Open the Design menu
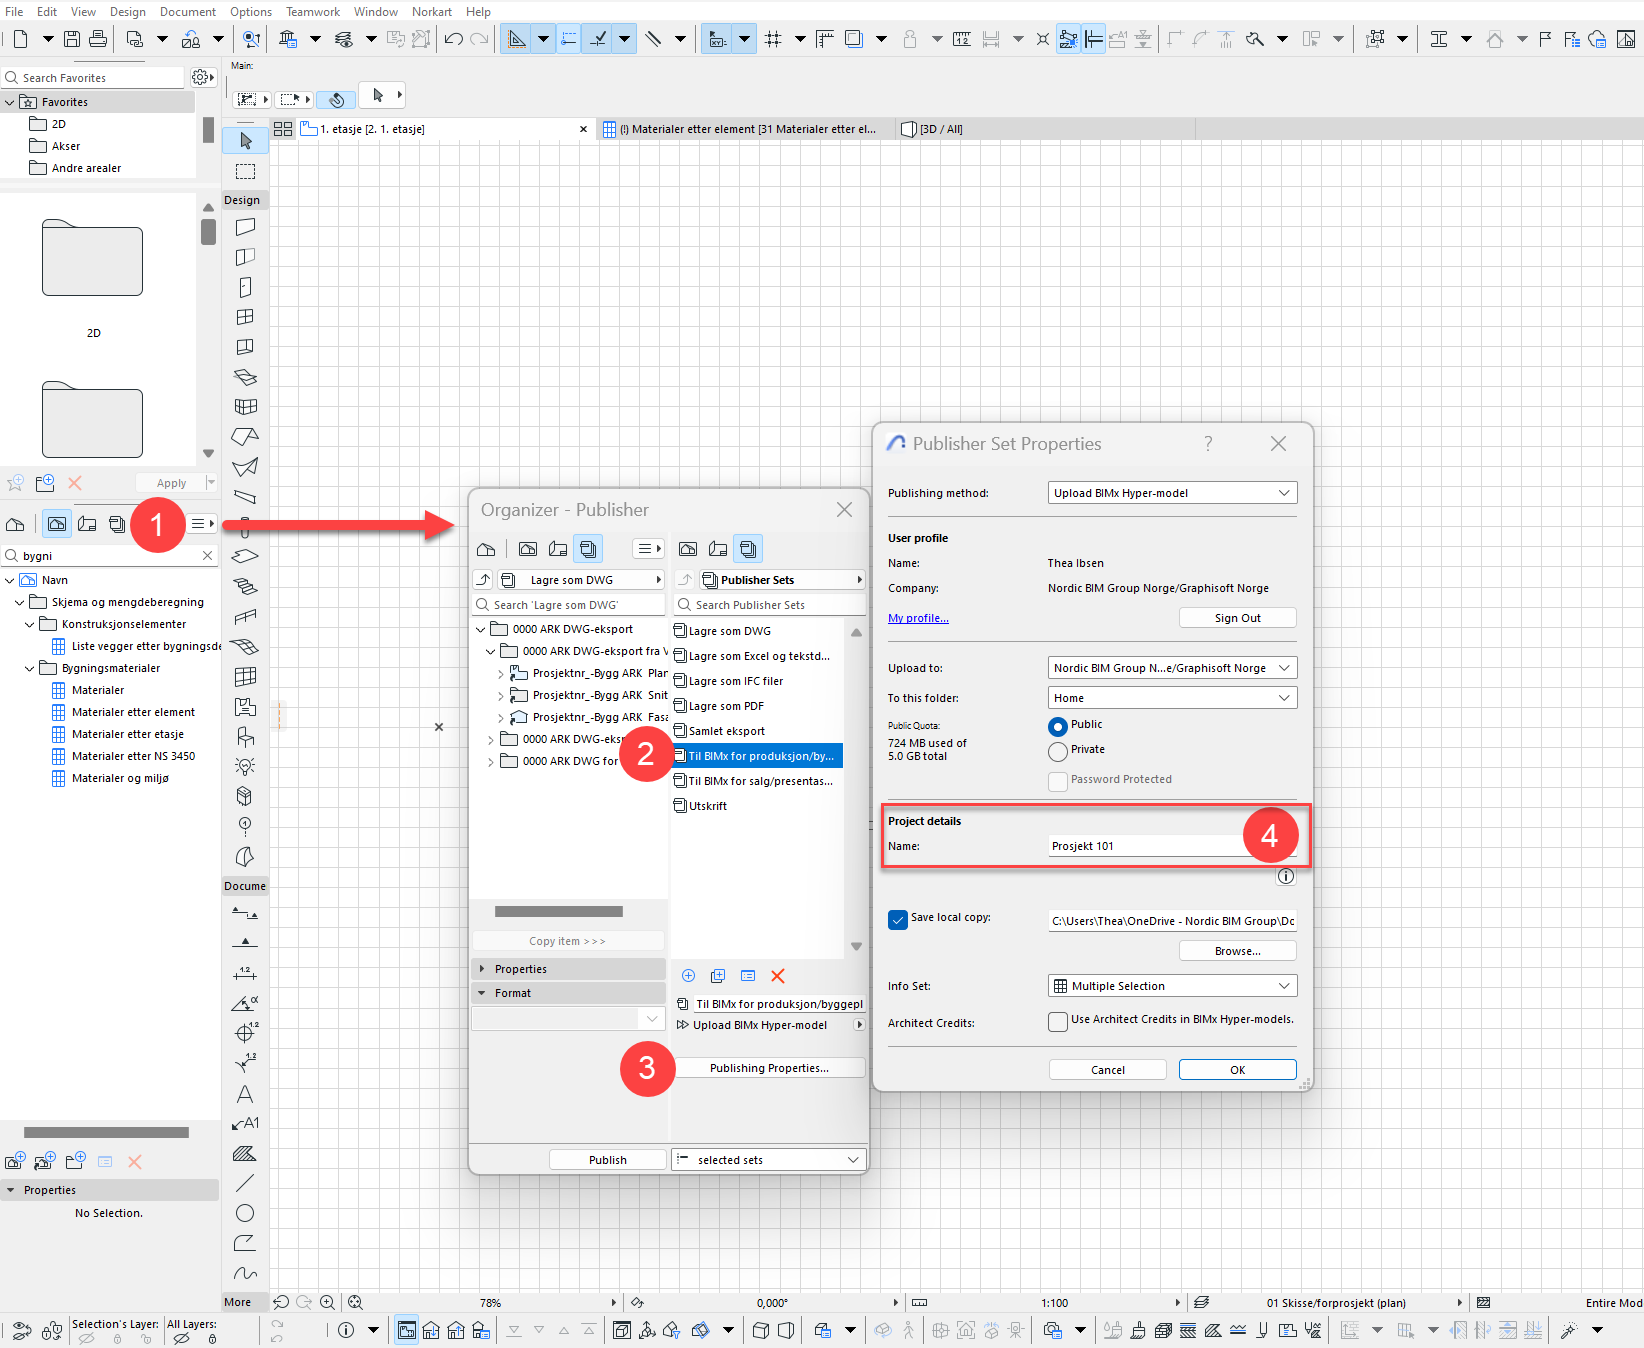1644x1348 pixels. pos(128,12)
